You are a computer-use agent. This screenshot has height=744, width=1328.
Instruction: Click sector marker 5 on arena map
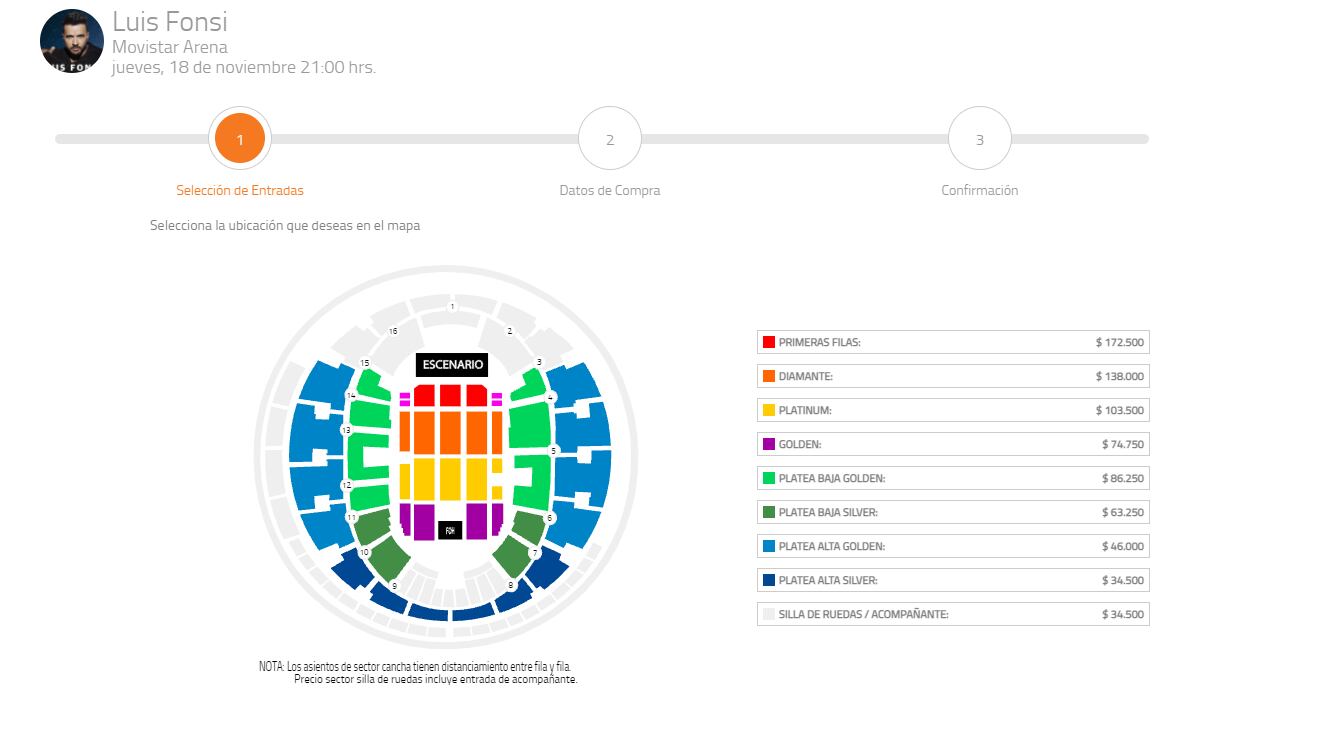click(x=553, y=451)
